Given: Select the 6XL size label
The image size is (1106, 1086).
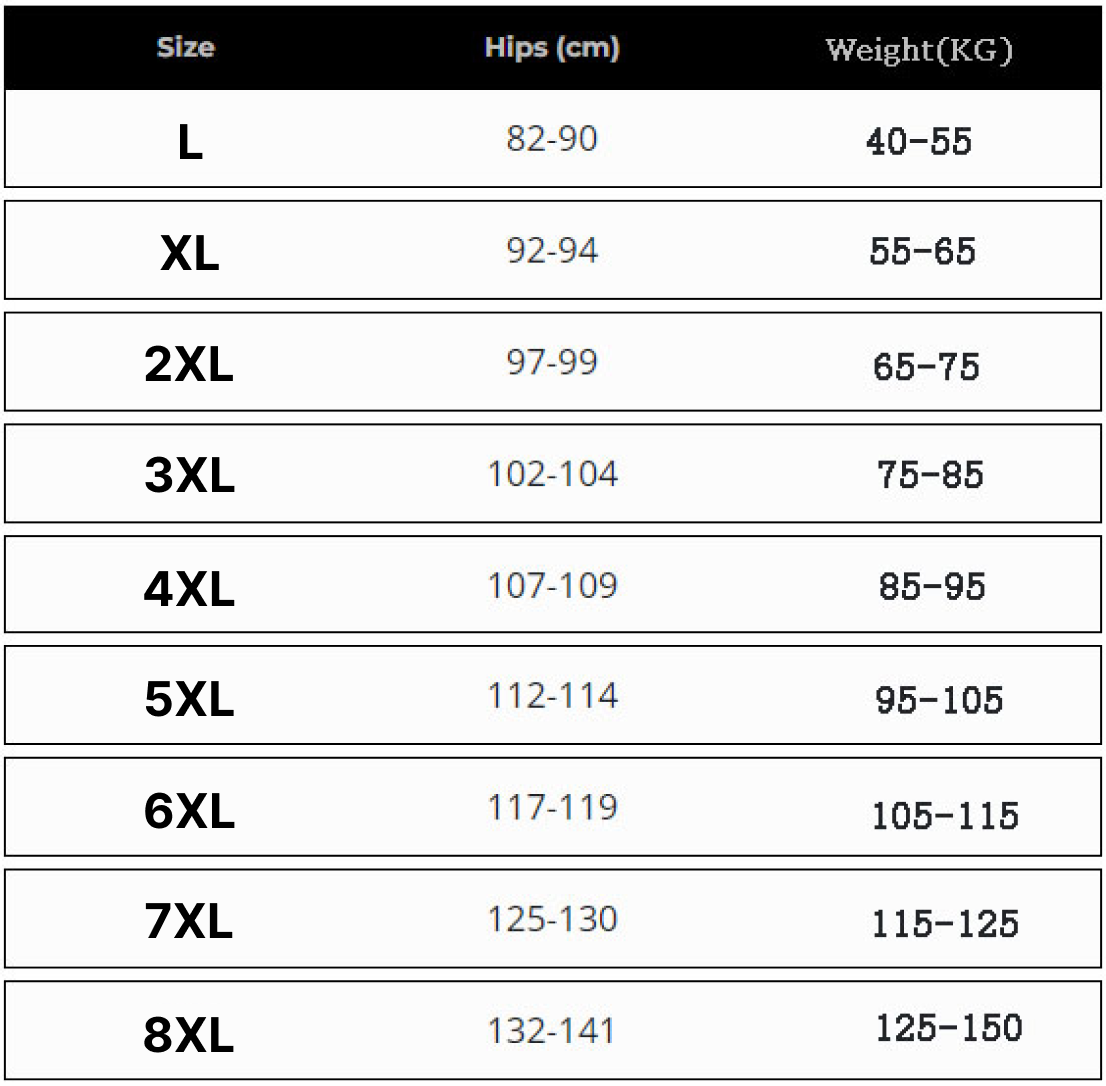Looking at the screenshot, I should point(189,810).
